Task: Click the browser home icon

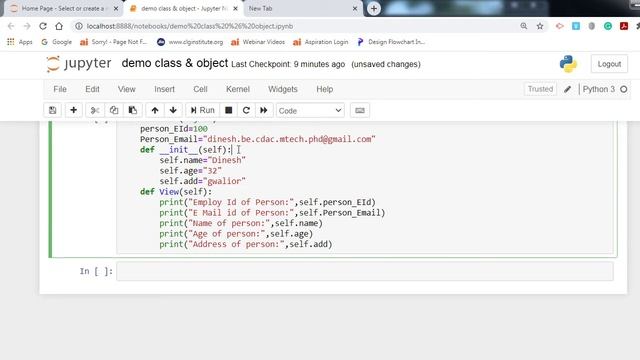Action: coord(59,26)
